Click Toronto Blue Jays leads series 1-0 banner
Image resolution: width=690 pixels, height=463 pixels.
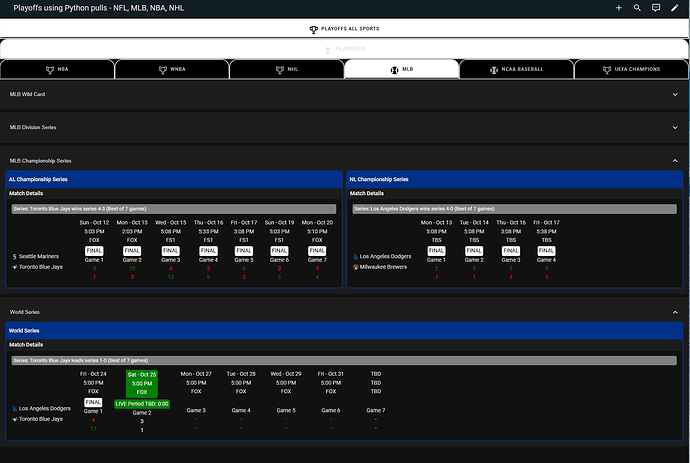(344, 360)
